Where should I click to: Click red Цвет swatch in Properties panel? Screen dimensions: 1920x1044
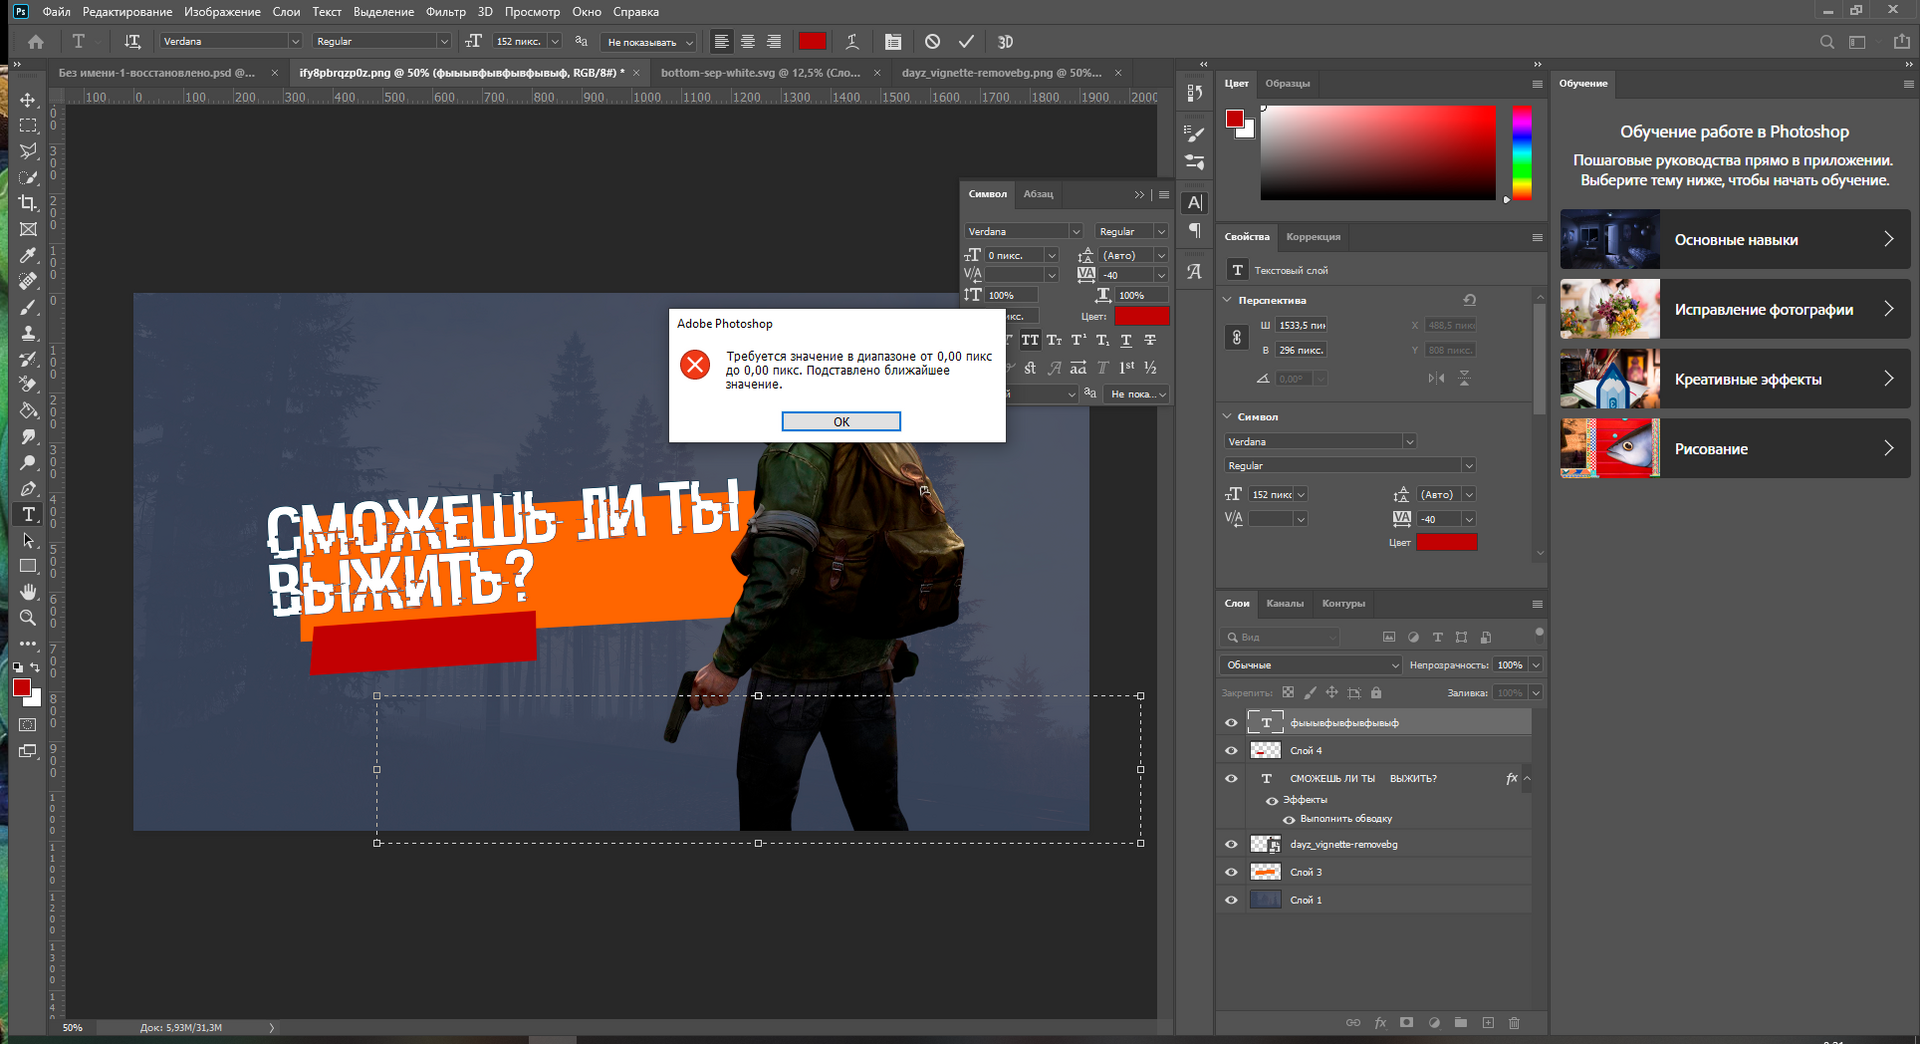[1446, 542]
